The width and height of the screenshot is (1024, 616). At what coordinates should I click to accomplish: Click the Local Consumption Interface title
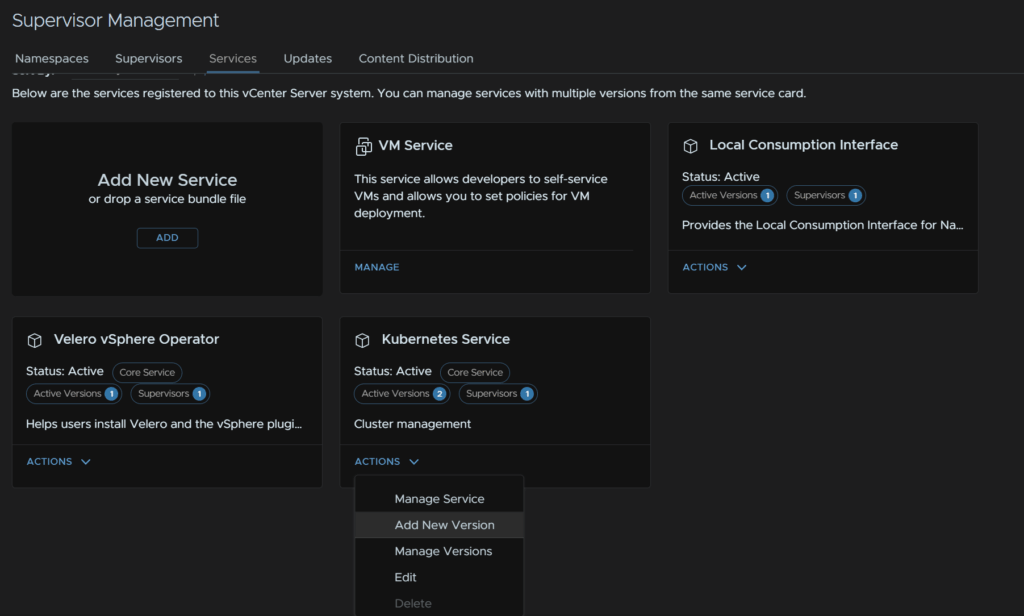(x=803, y=145)
